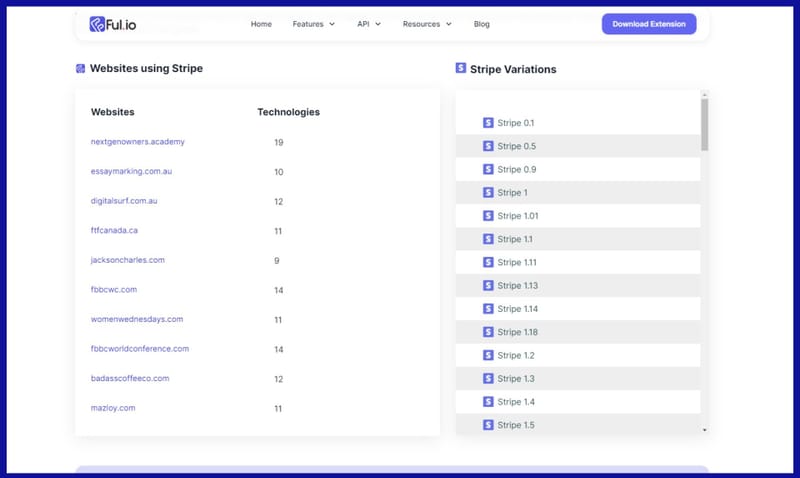Visit the badasscoffeeco.com link
The height and width of the screenshot is (478, 800).
pyautogui.click(x=130, y=379)
